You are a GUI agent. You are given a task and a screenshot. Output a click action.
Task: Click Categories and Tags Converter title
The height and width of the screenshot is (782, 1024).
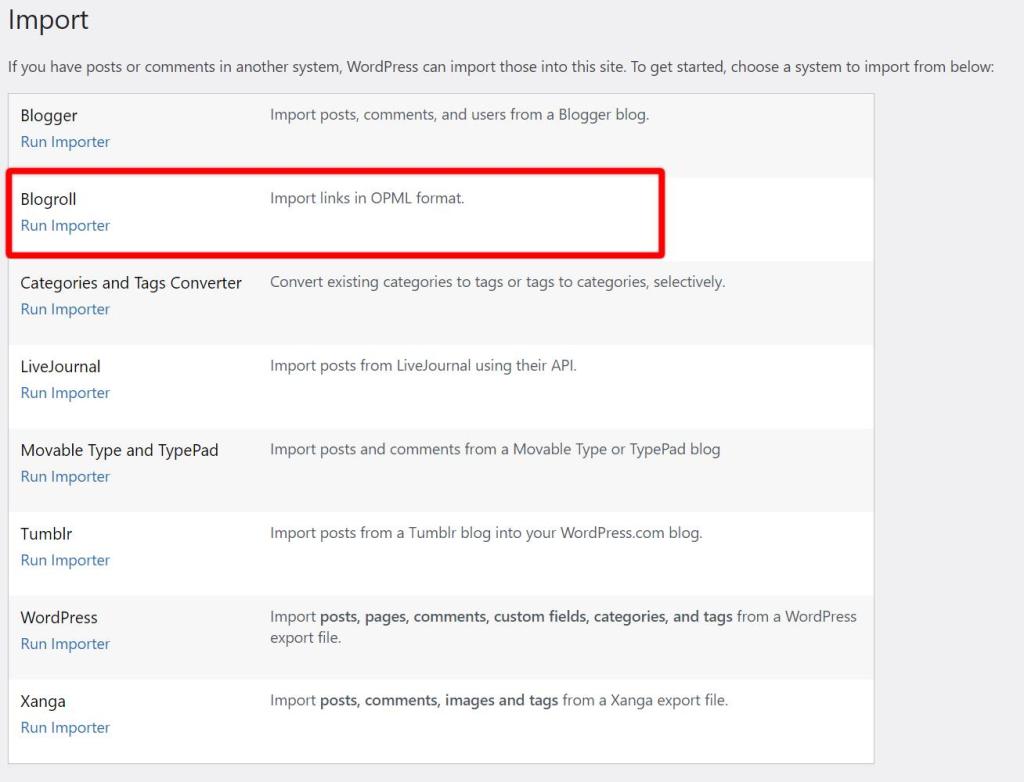tap(131, 283)
